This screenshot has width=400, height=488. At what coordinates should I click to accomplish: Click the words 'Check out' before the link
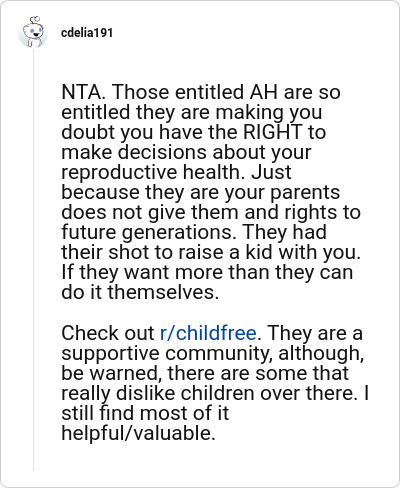[x=108, y=333]
